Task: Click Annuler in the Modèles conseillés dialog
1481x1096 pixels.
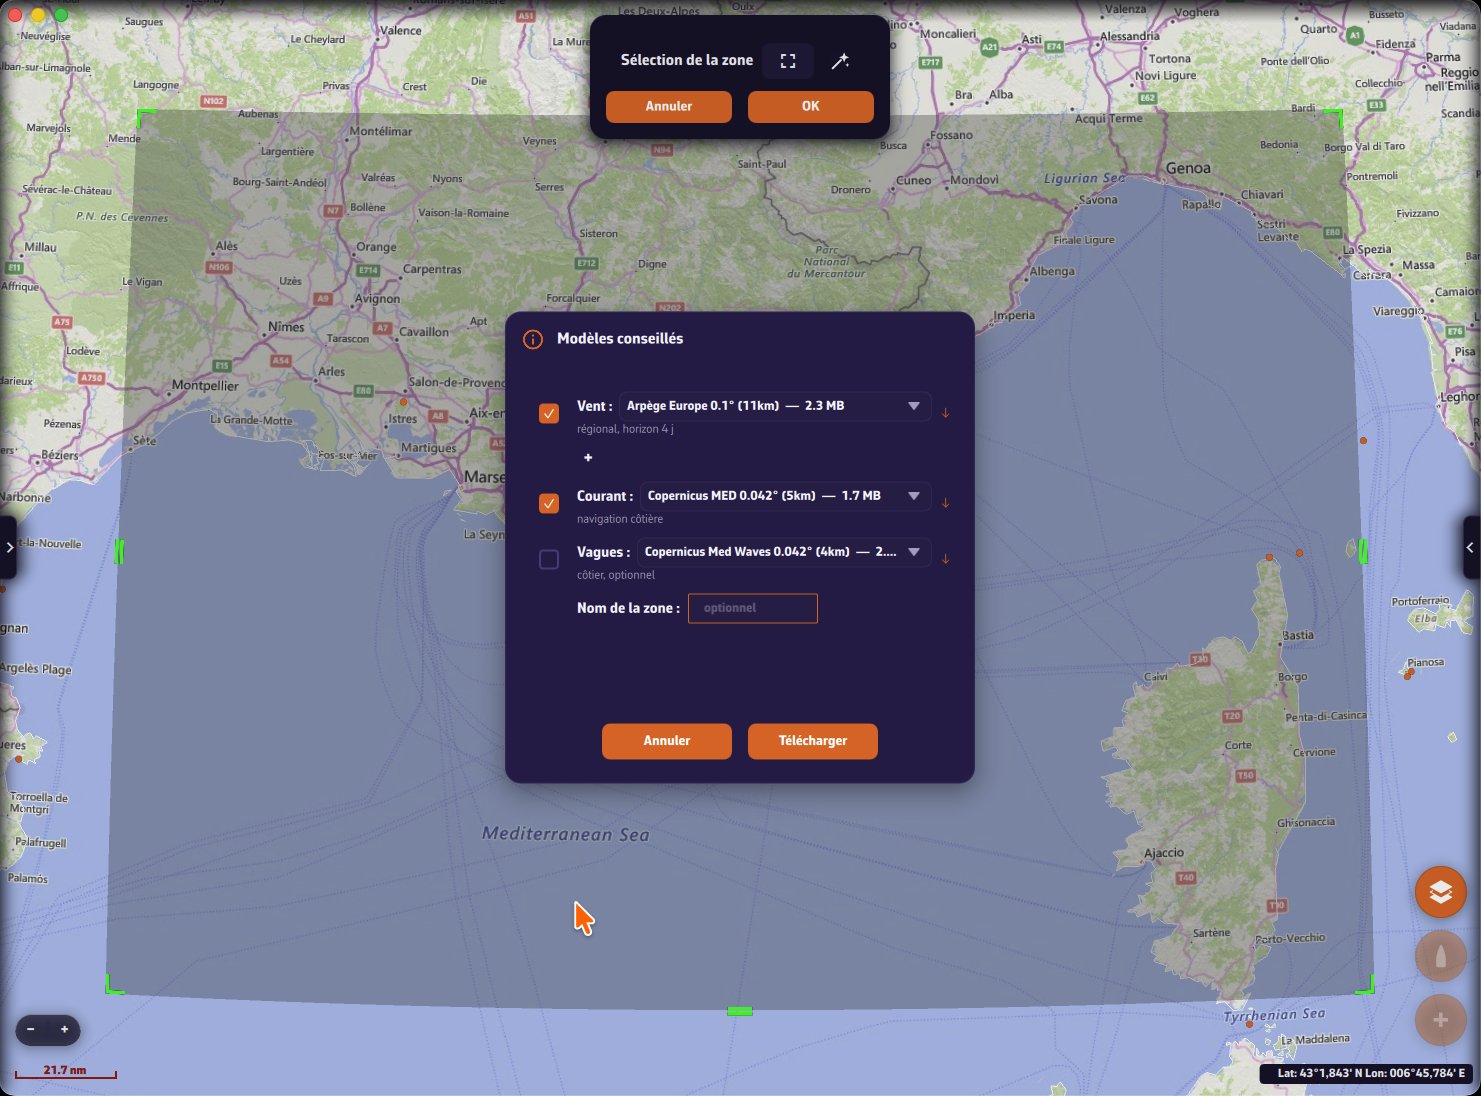Action: (x=667, y=741)
